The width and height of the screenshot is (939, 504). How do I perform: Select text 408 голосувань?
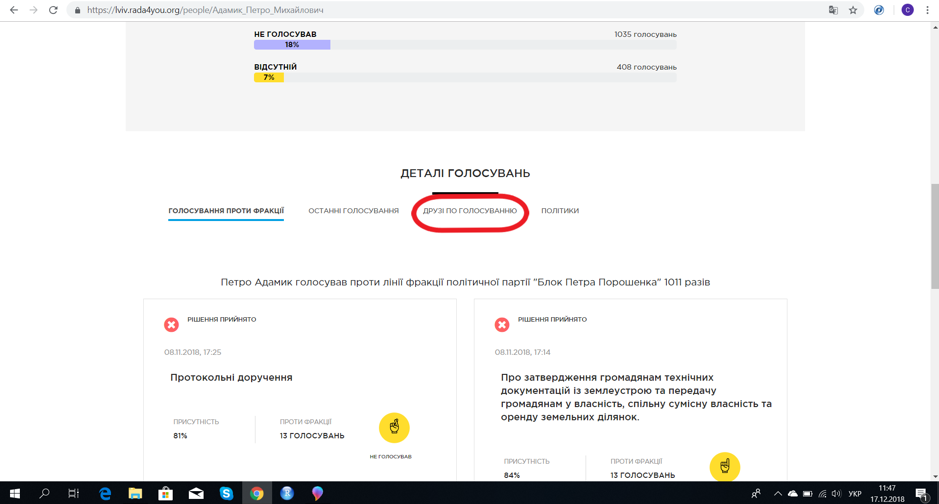(646, 67)
